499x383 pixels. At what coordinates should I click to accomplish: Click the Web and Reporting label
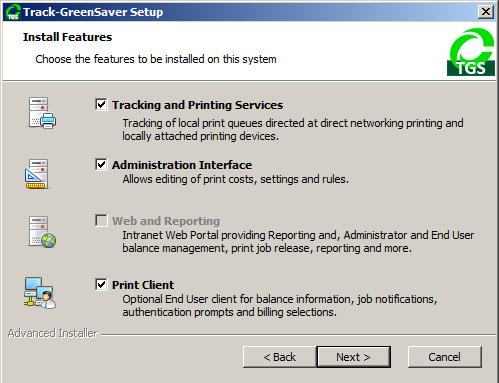pyautogui.click(x=166, y=221)
